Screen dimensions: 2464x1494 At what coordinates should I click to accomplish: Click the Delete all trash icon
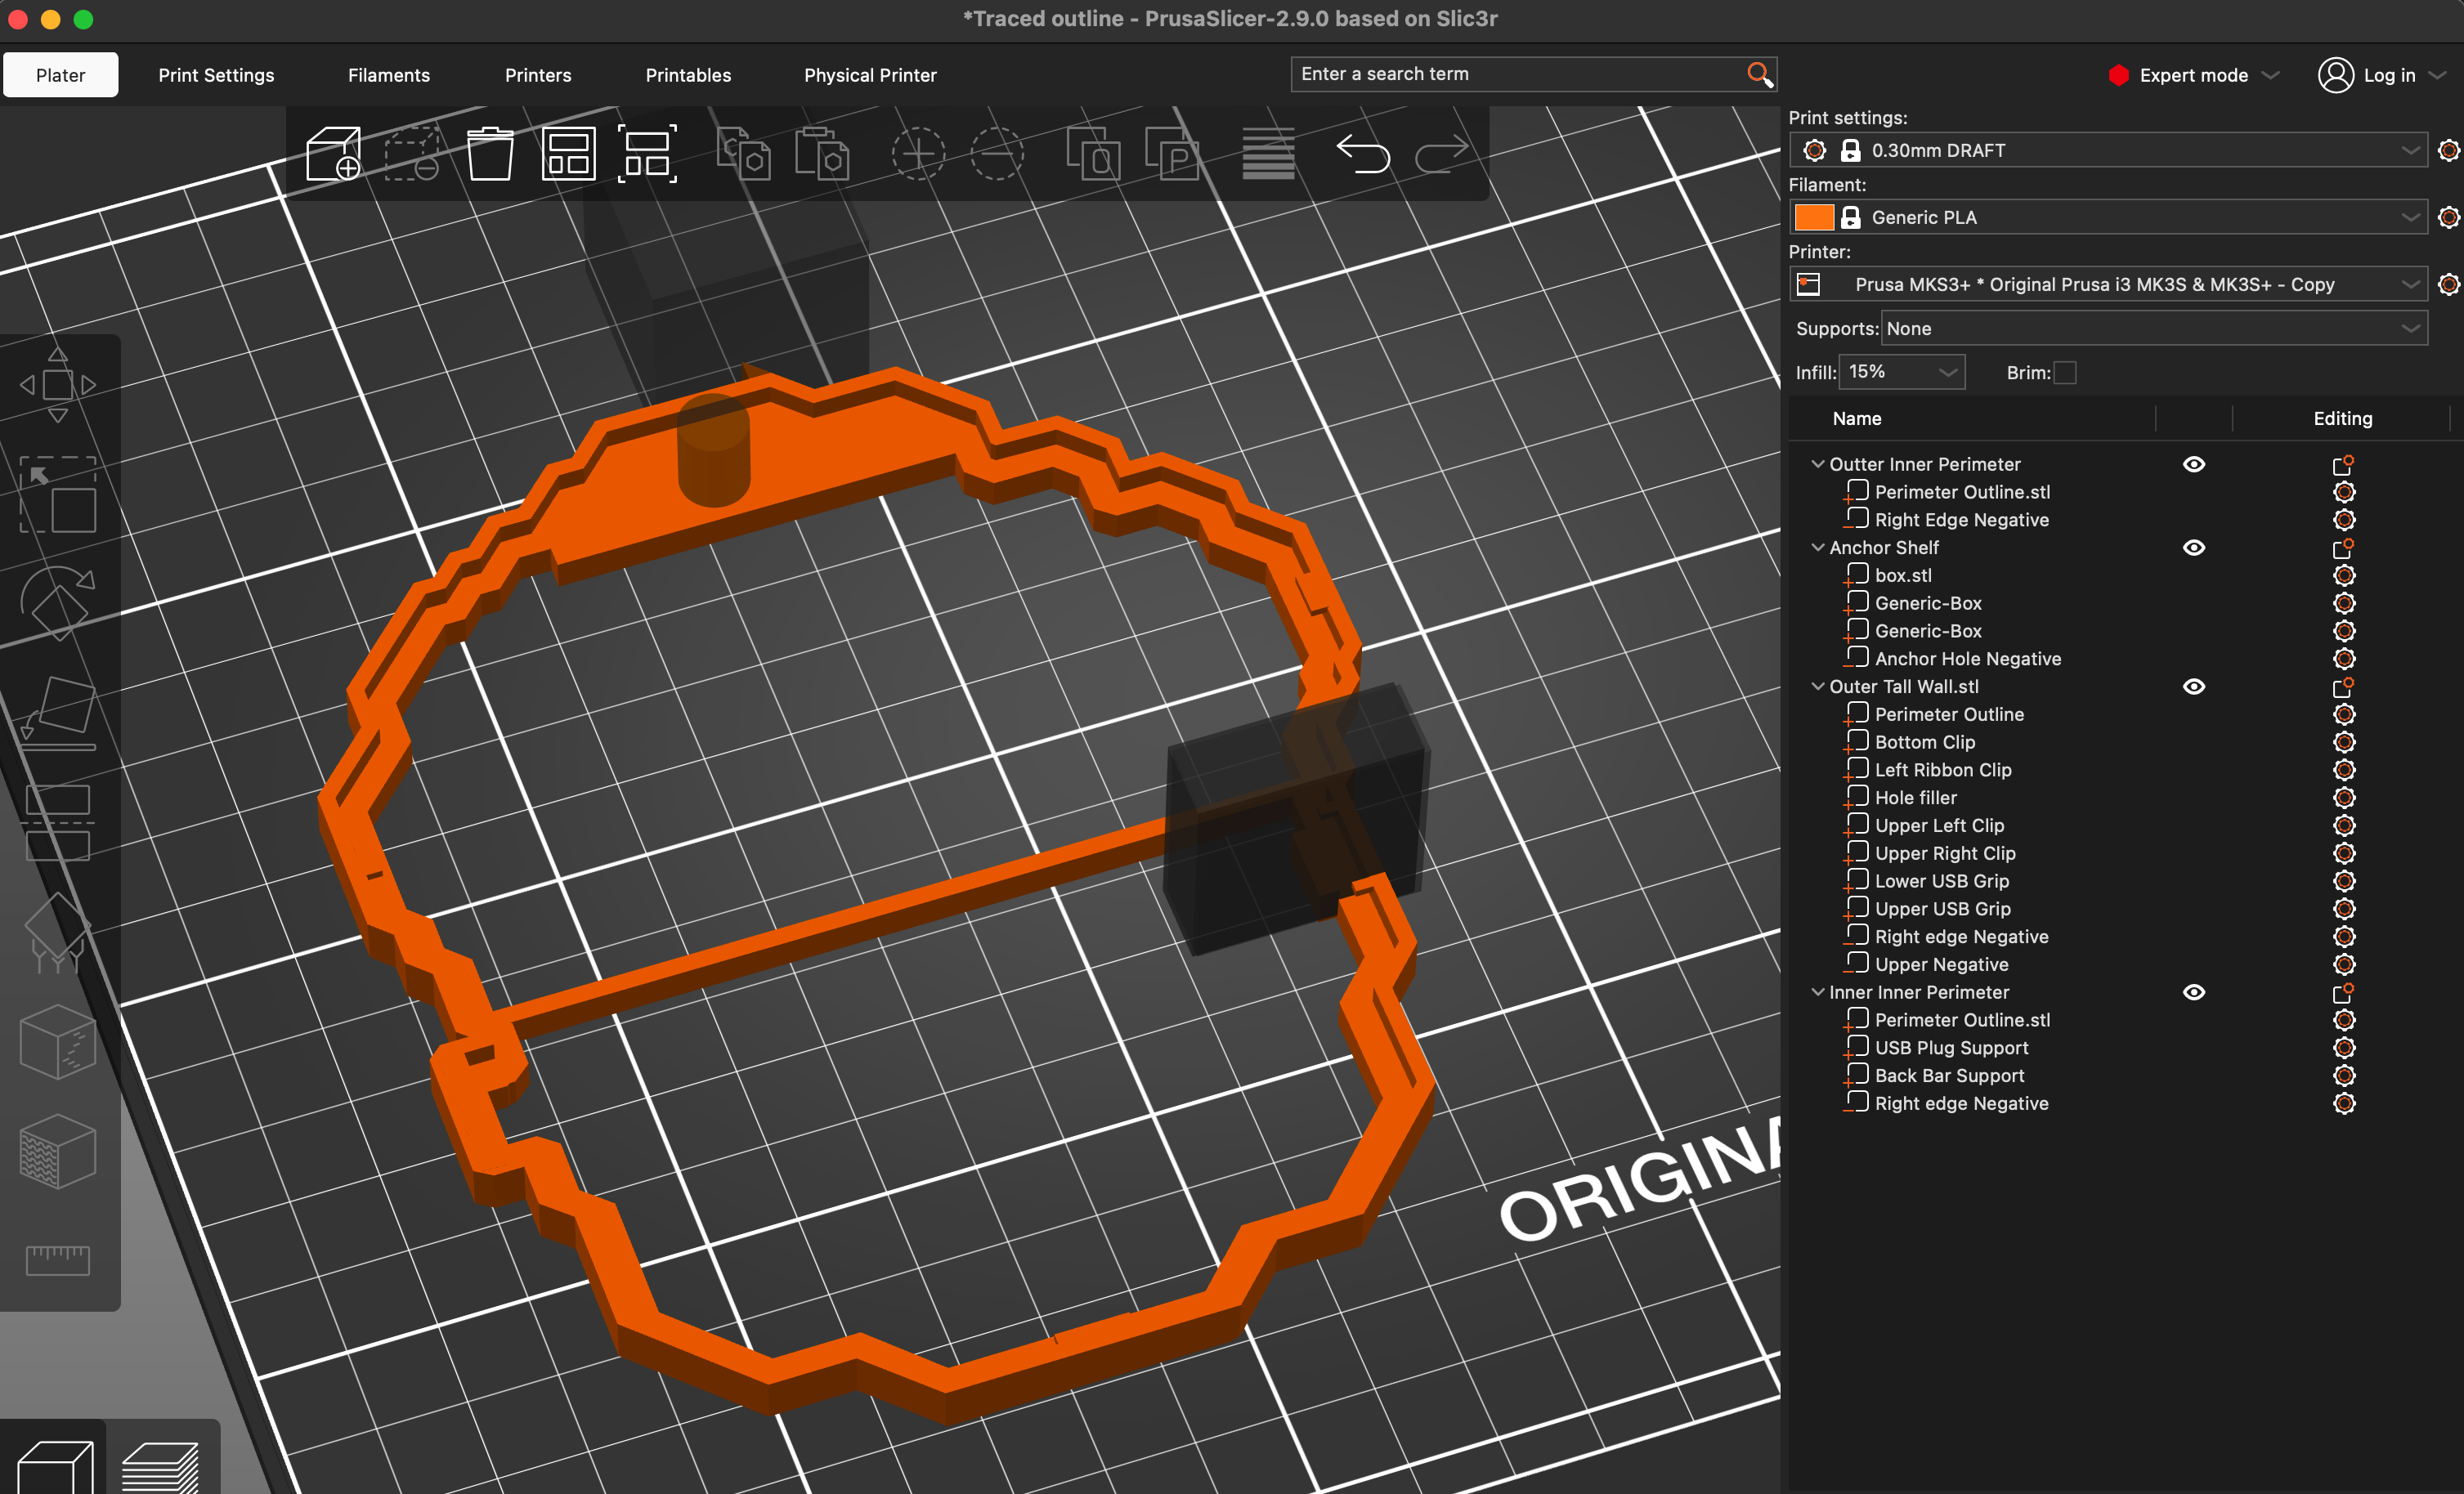click(490, 154)
